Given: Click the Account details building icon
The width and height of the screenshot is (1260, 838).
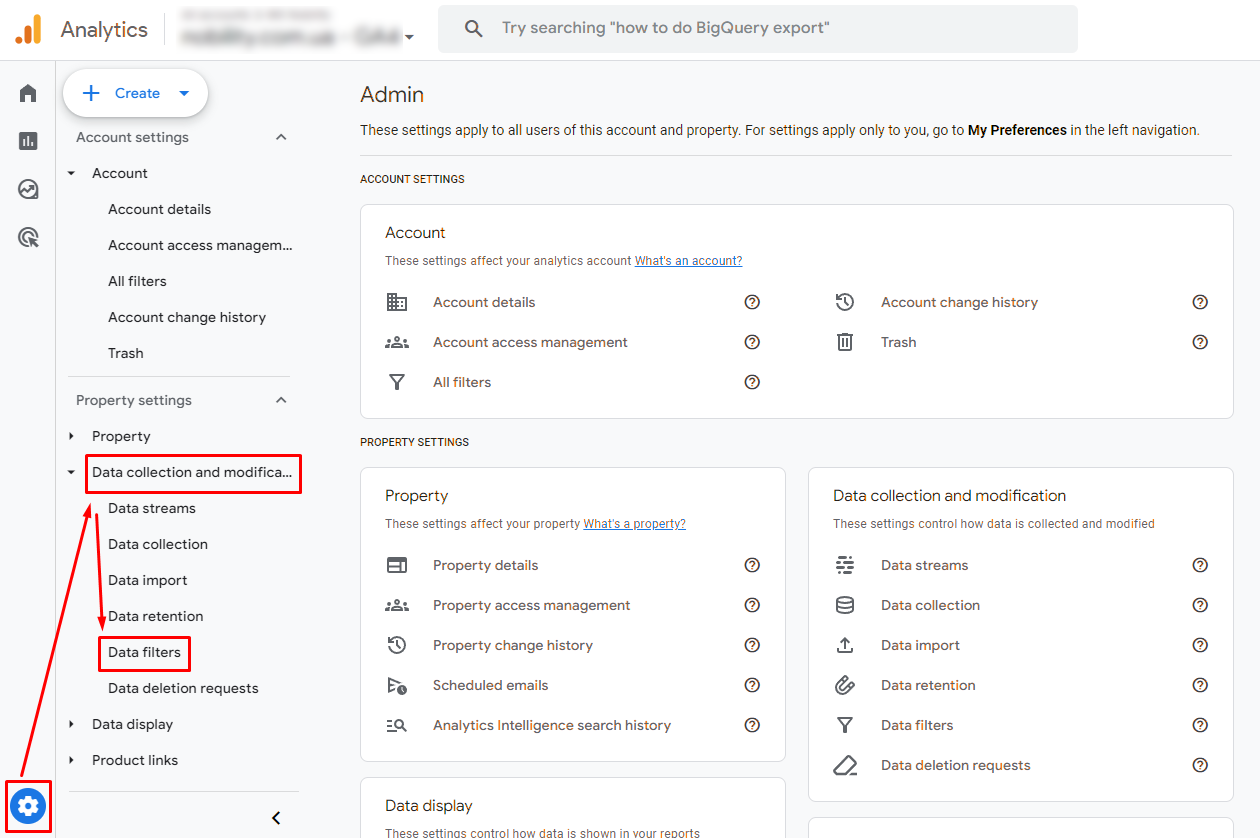Looking at the screenshot, I should coord(397,302).
